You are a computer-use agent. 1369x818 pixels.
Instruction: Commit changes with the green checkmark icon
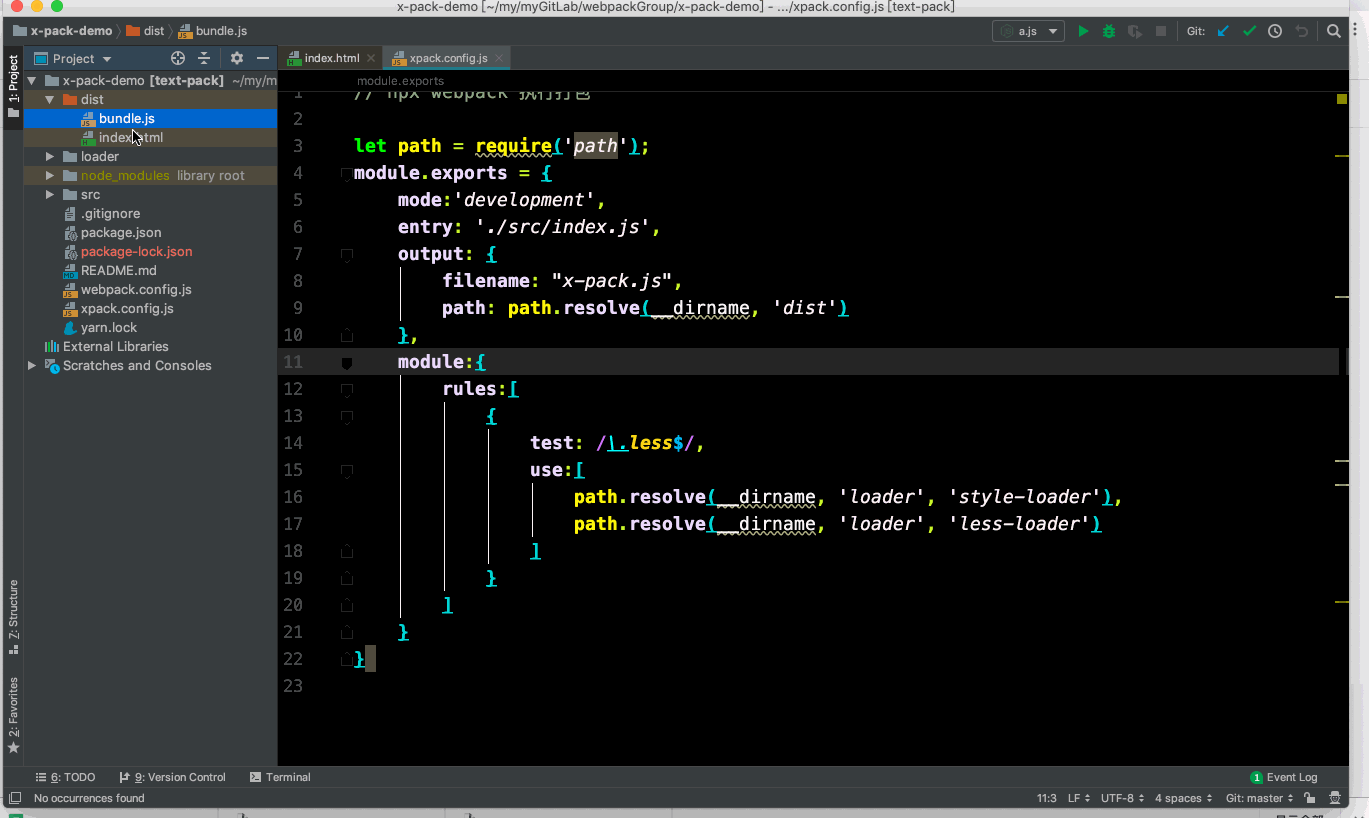point(1249,31)
